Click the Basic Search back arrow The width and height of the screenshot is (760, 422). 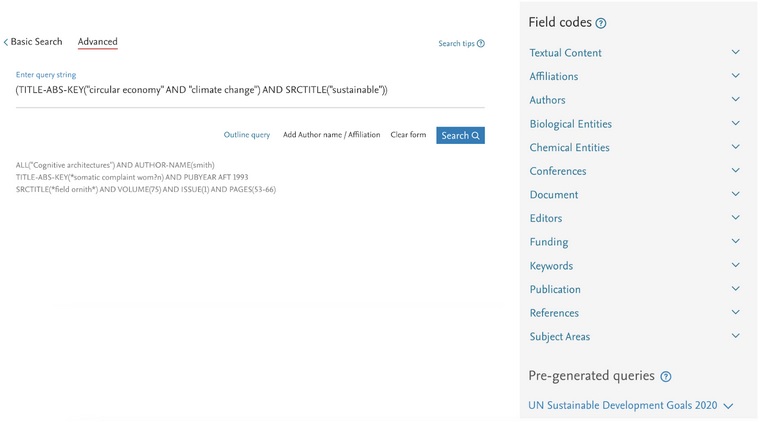[x=6, y=42]
